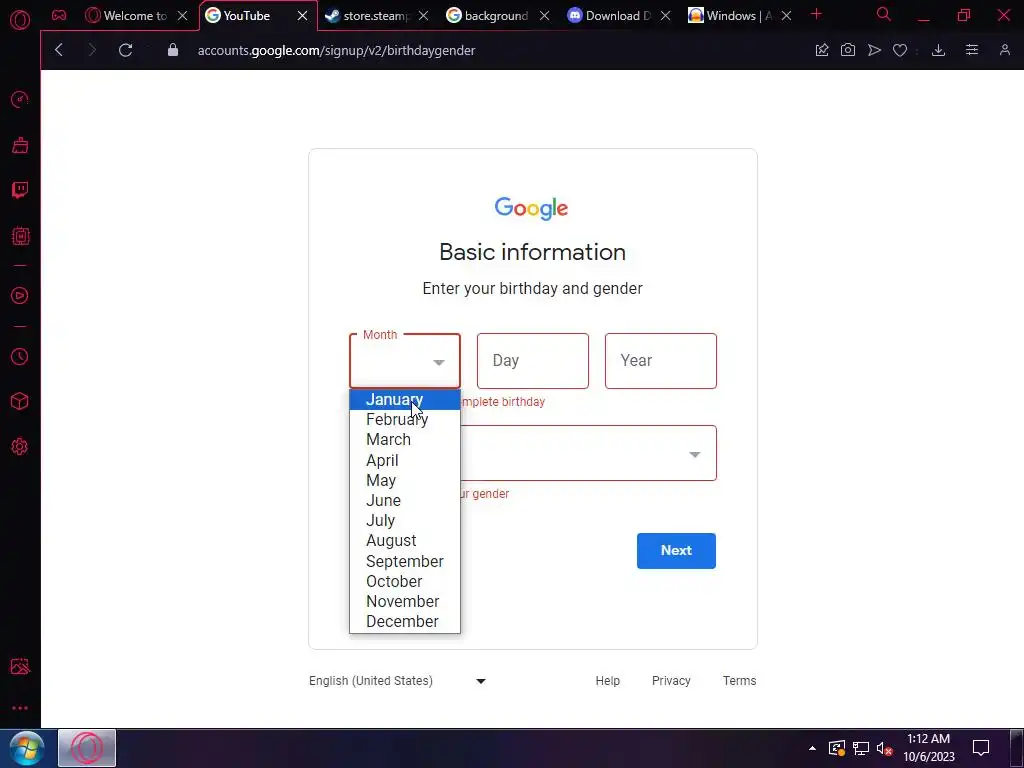Screen dimensions: 1024x768
Task: Close the Welcome tab
Action: pyautogui.click(x=182, y=16)
